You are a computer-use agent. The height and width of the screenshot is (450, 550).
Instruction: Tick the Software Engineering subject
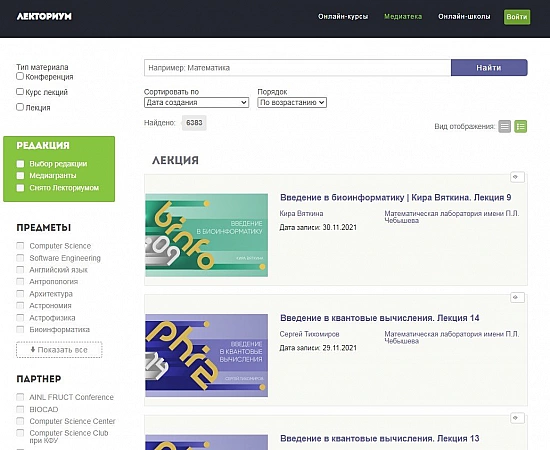tap(20, 258)
